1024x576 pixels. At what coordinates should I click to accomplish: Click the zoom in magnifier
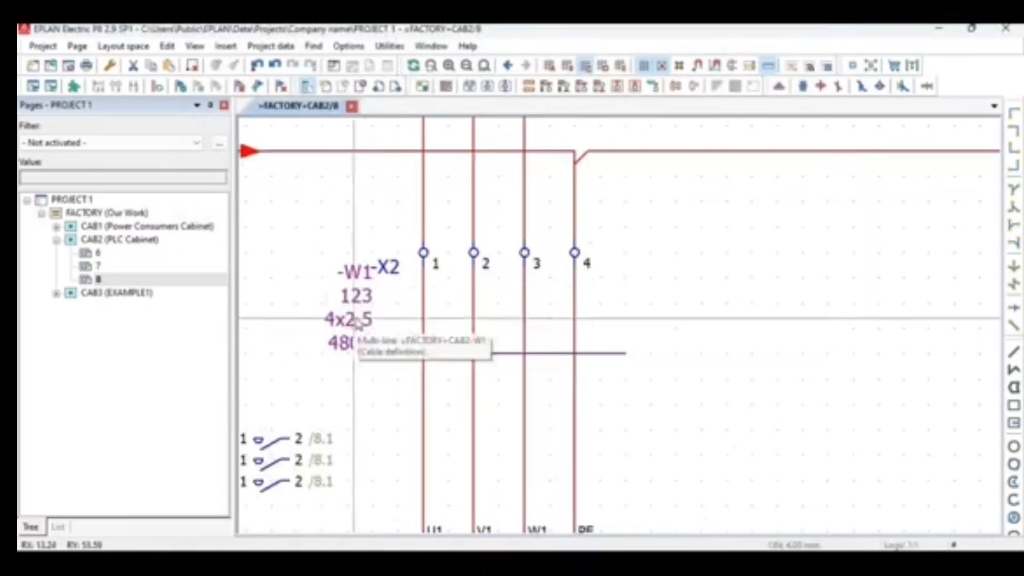(449, 65)
